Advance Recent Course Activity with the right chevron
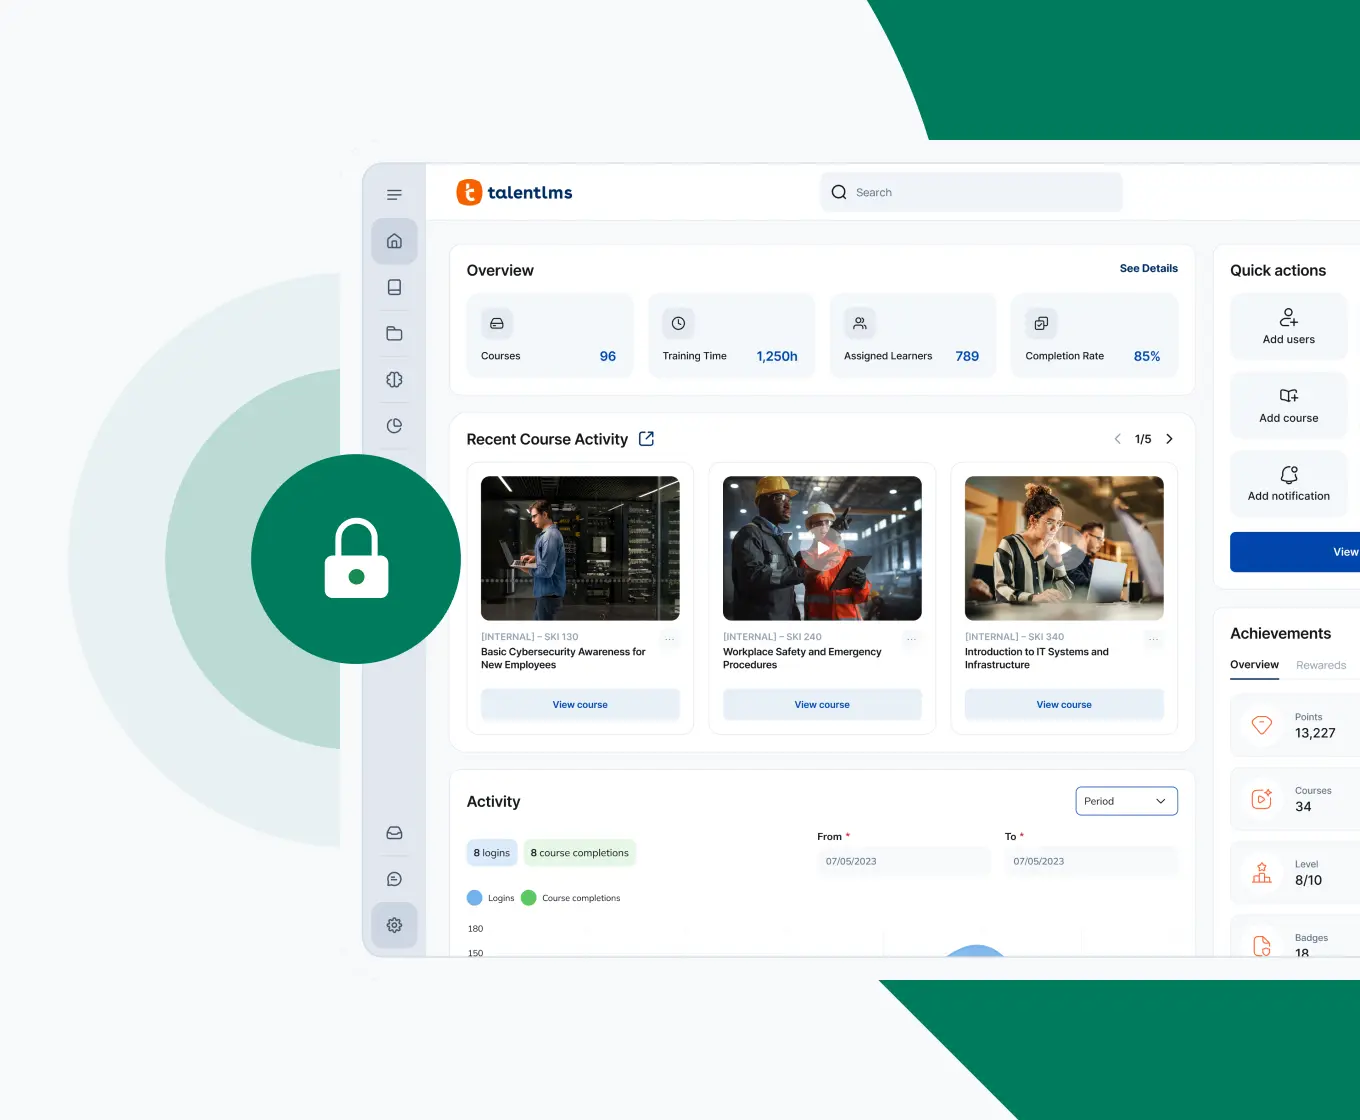This screenshot has width=1360, height=1120. (1169, 438)
